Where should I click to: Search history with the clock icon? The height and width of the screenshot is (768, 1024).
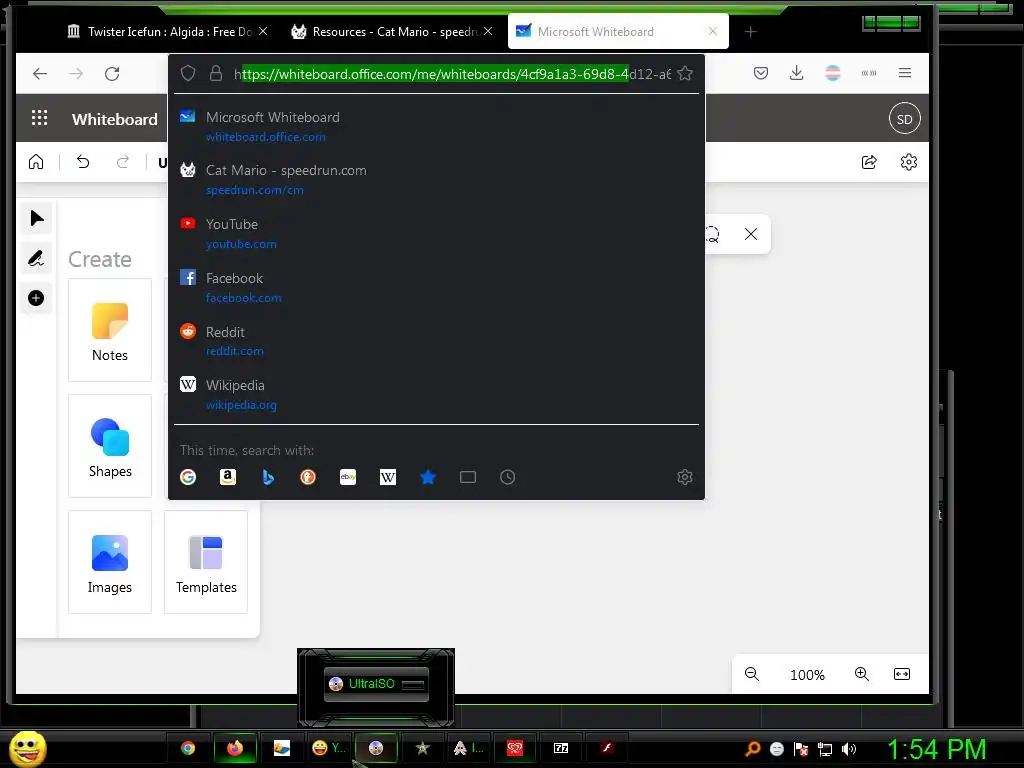[x=507, y=477]
